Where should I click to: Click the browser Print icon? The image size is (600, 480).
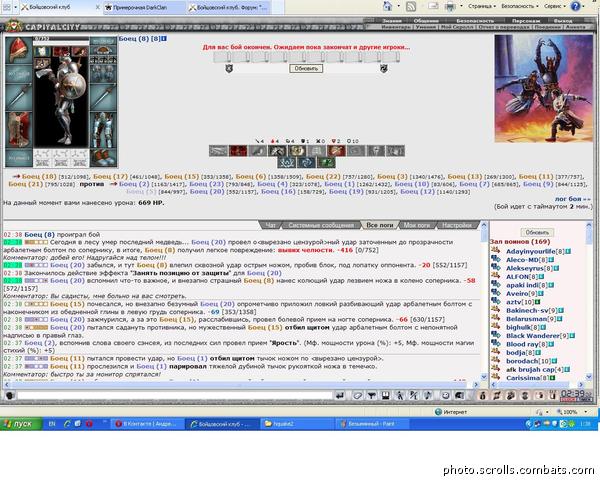pyautogui.click(x=451, y=6)
